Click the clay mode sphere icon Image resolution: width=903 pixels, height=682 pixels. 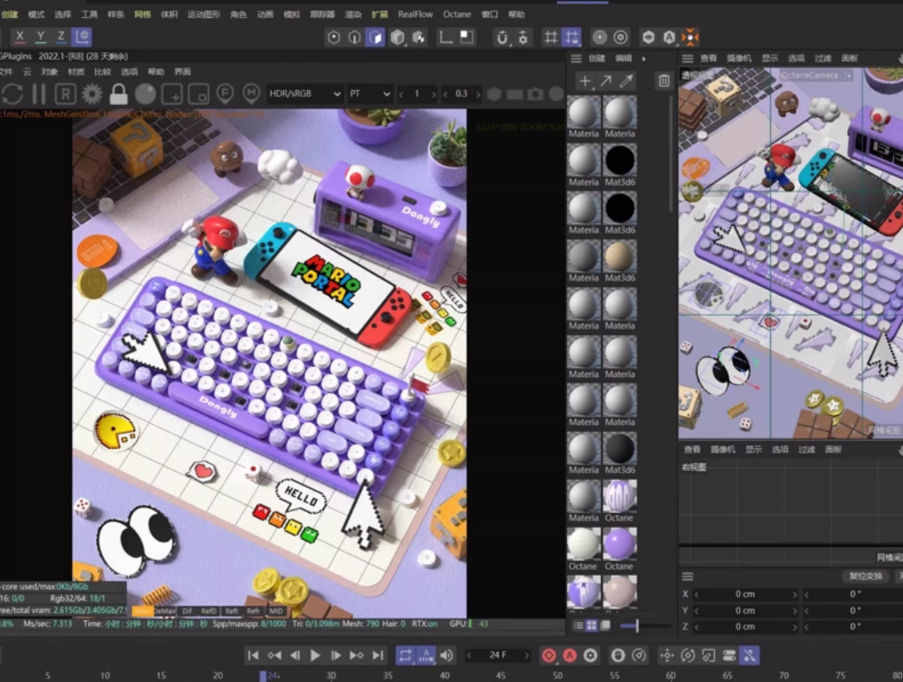click(146, 94)
